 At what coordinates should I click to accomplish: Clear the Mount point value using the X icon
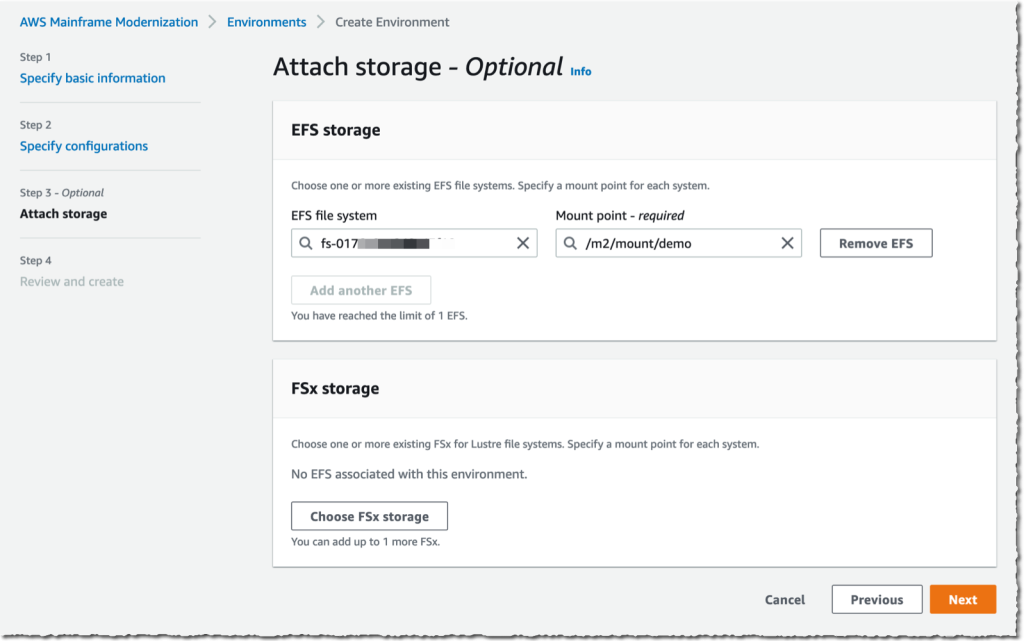[788, 242]
